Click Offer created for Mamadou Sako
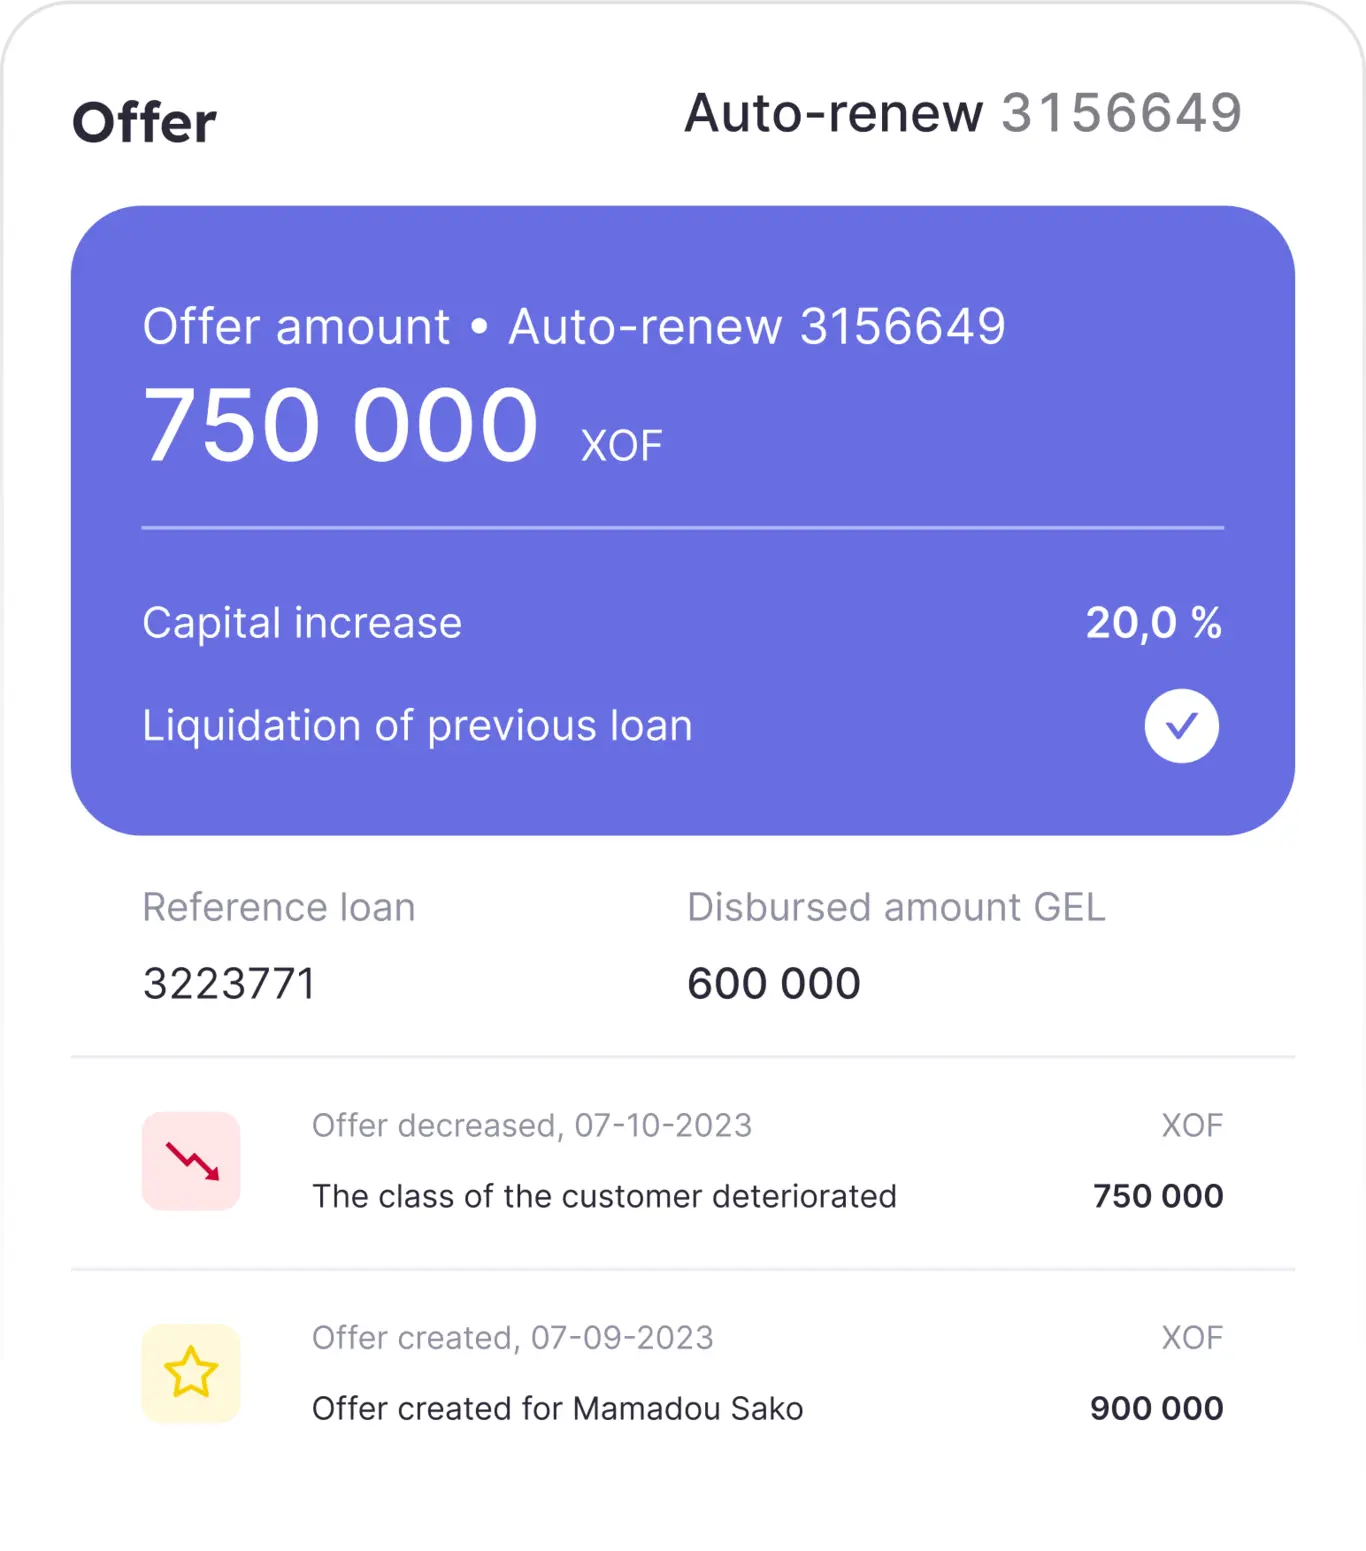The width and height of the screenshot is (1366, 1551). click(558, 1409)
